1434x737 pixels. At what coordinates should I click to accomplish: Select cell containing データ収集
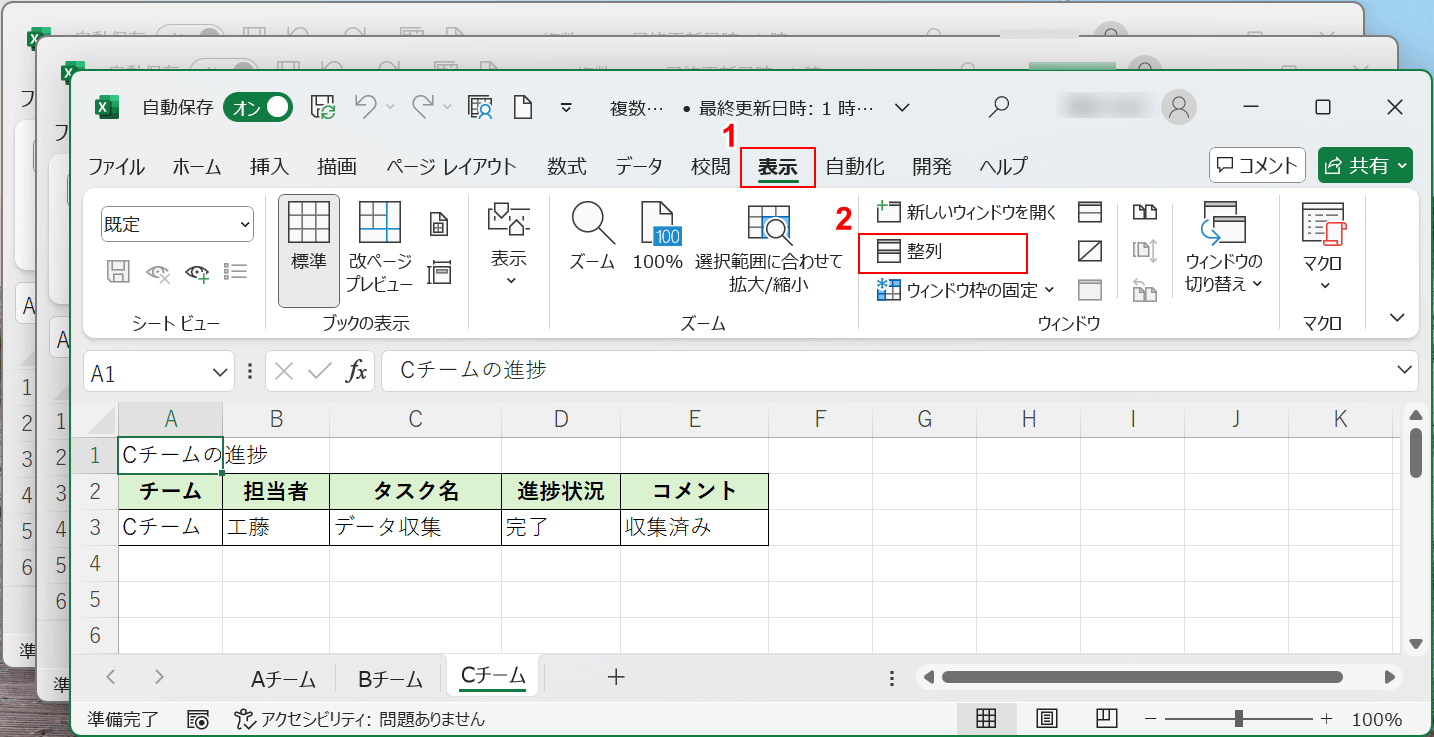[415, 527]
